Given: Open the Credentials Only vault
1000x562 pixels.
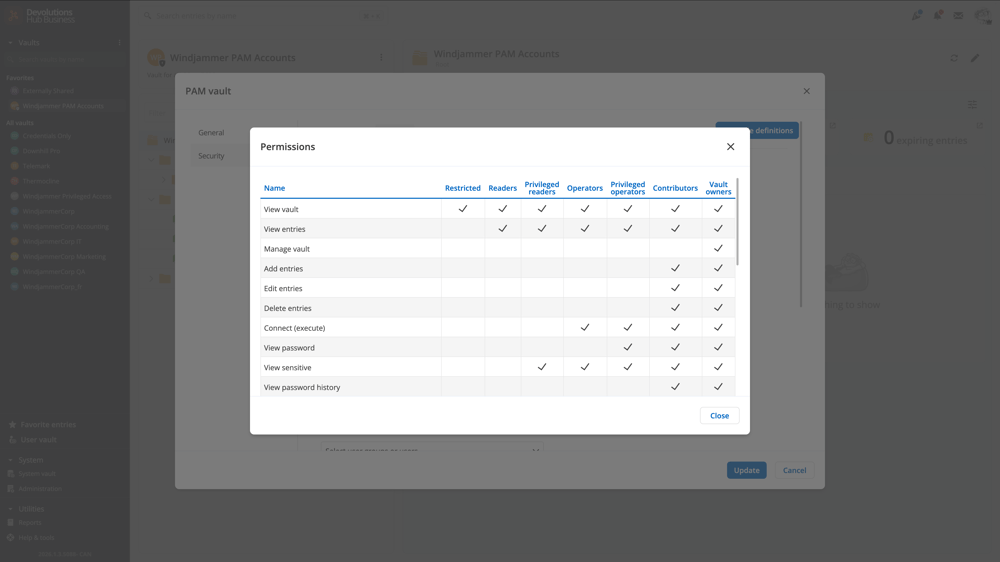Looking at the screenshot, I should (47, 136).
